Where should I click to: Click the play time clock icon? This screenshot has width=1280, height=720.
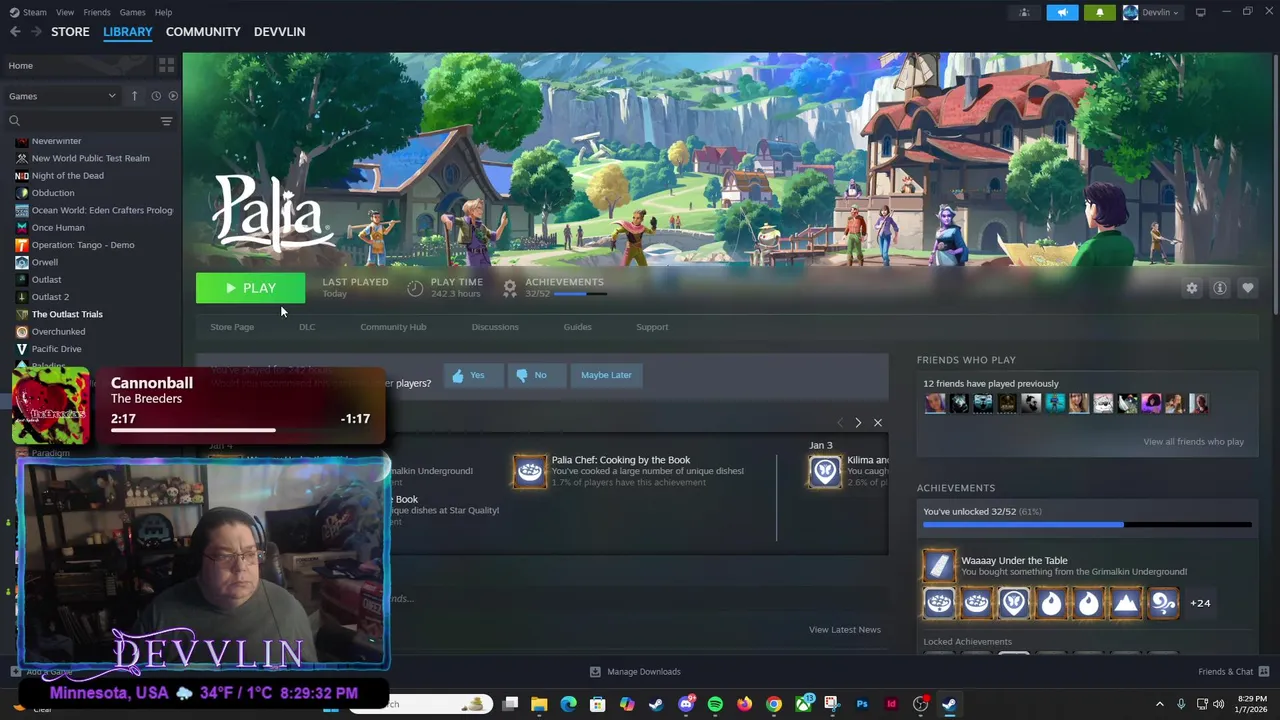click(415, 288)
